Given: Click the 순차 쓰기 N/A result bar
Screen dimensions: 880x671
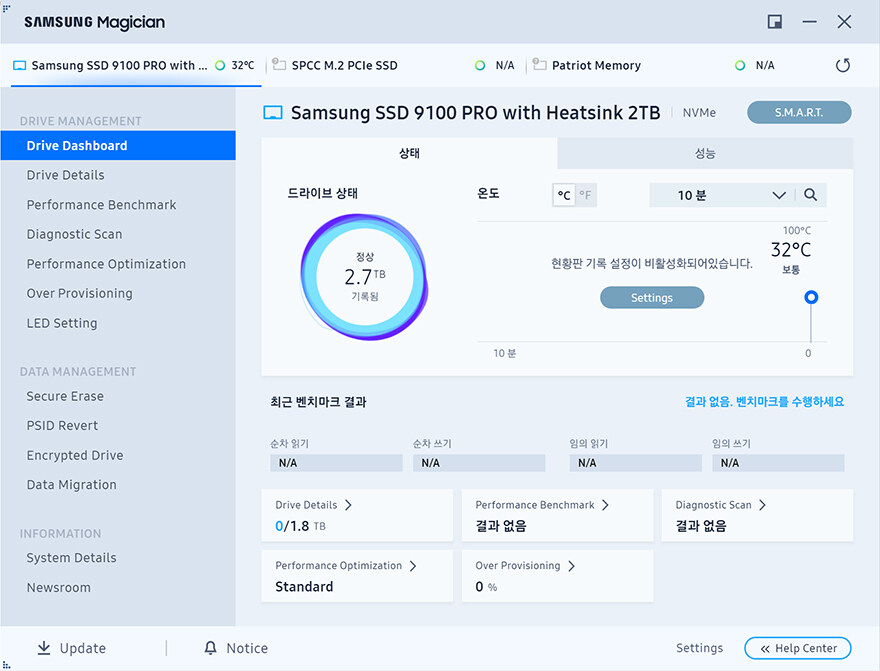Looking at the screenshot, I should click(479, 463).
